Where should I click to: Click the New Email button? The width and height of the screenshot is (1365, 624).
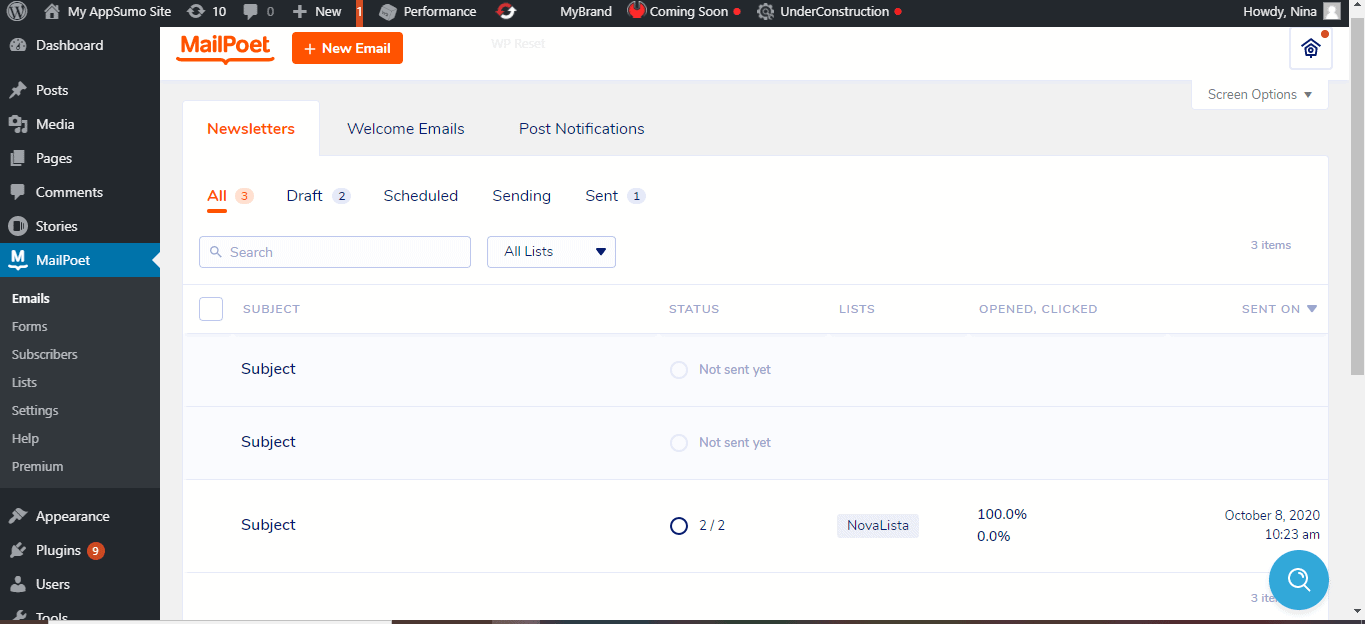347,48
